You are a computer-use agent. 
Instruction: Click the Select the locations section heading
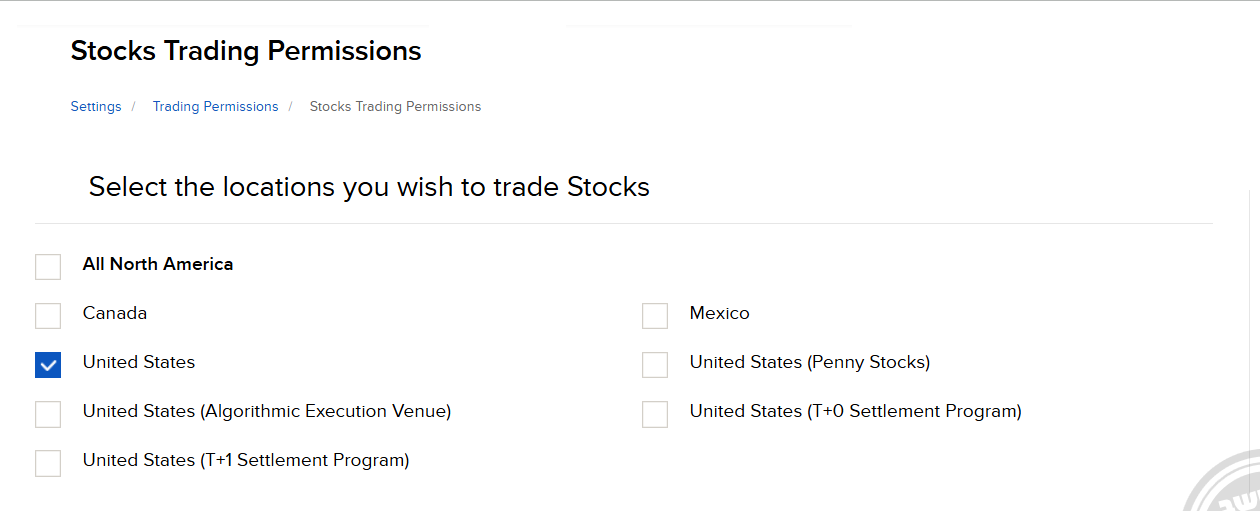click(x=369, y=187)
